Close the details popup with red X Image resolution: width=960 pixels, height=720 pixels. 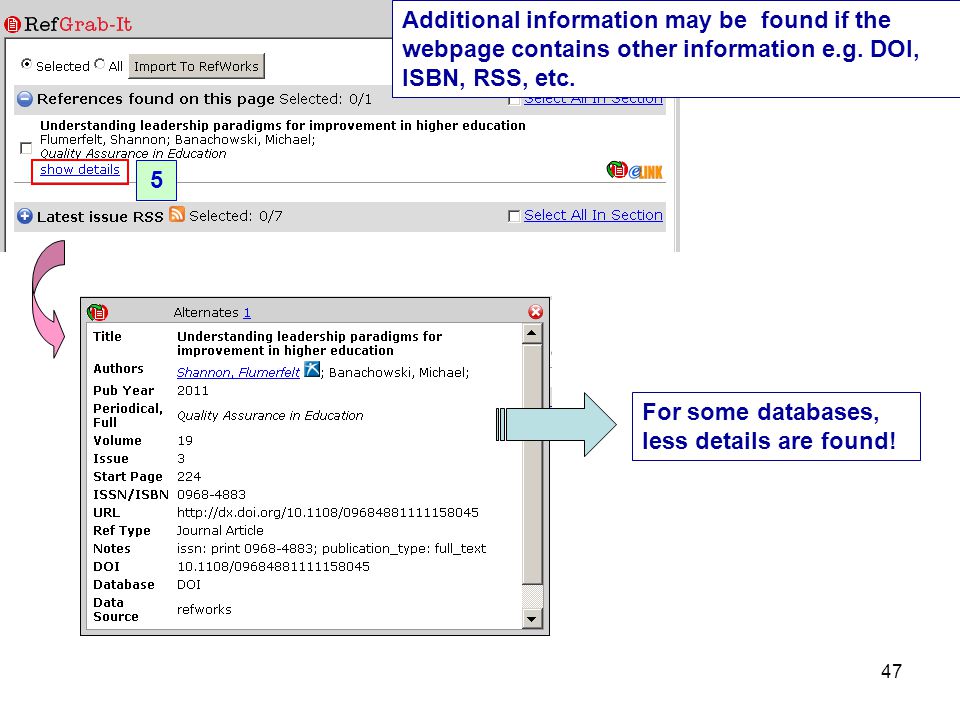pyautogui.click(x=535, y=312)
